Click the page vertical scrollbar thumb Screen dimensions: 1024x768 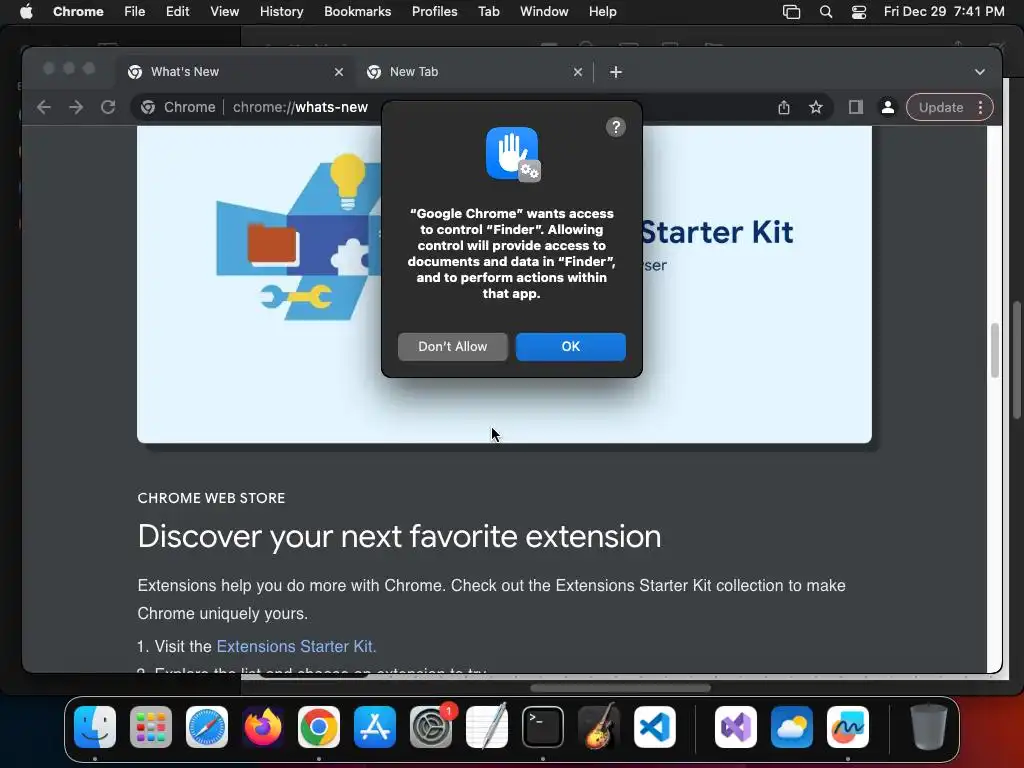click(995, 350)
